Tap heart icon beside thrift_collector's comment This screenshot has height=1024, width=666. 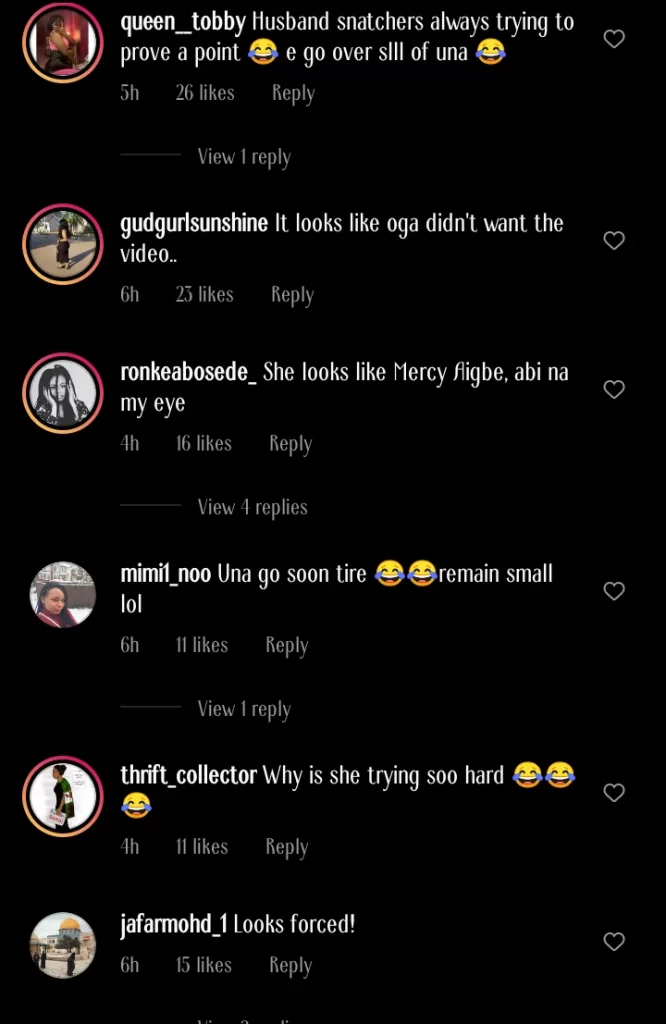tap(614, 792)
